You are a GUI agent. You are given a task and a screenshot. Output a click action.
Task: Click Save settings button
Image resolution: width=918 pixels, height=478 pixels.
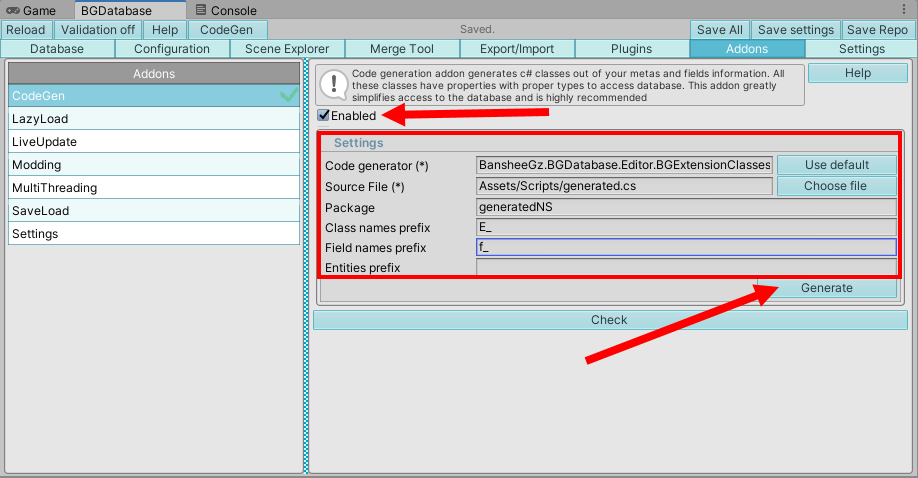click(796, 30)
